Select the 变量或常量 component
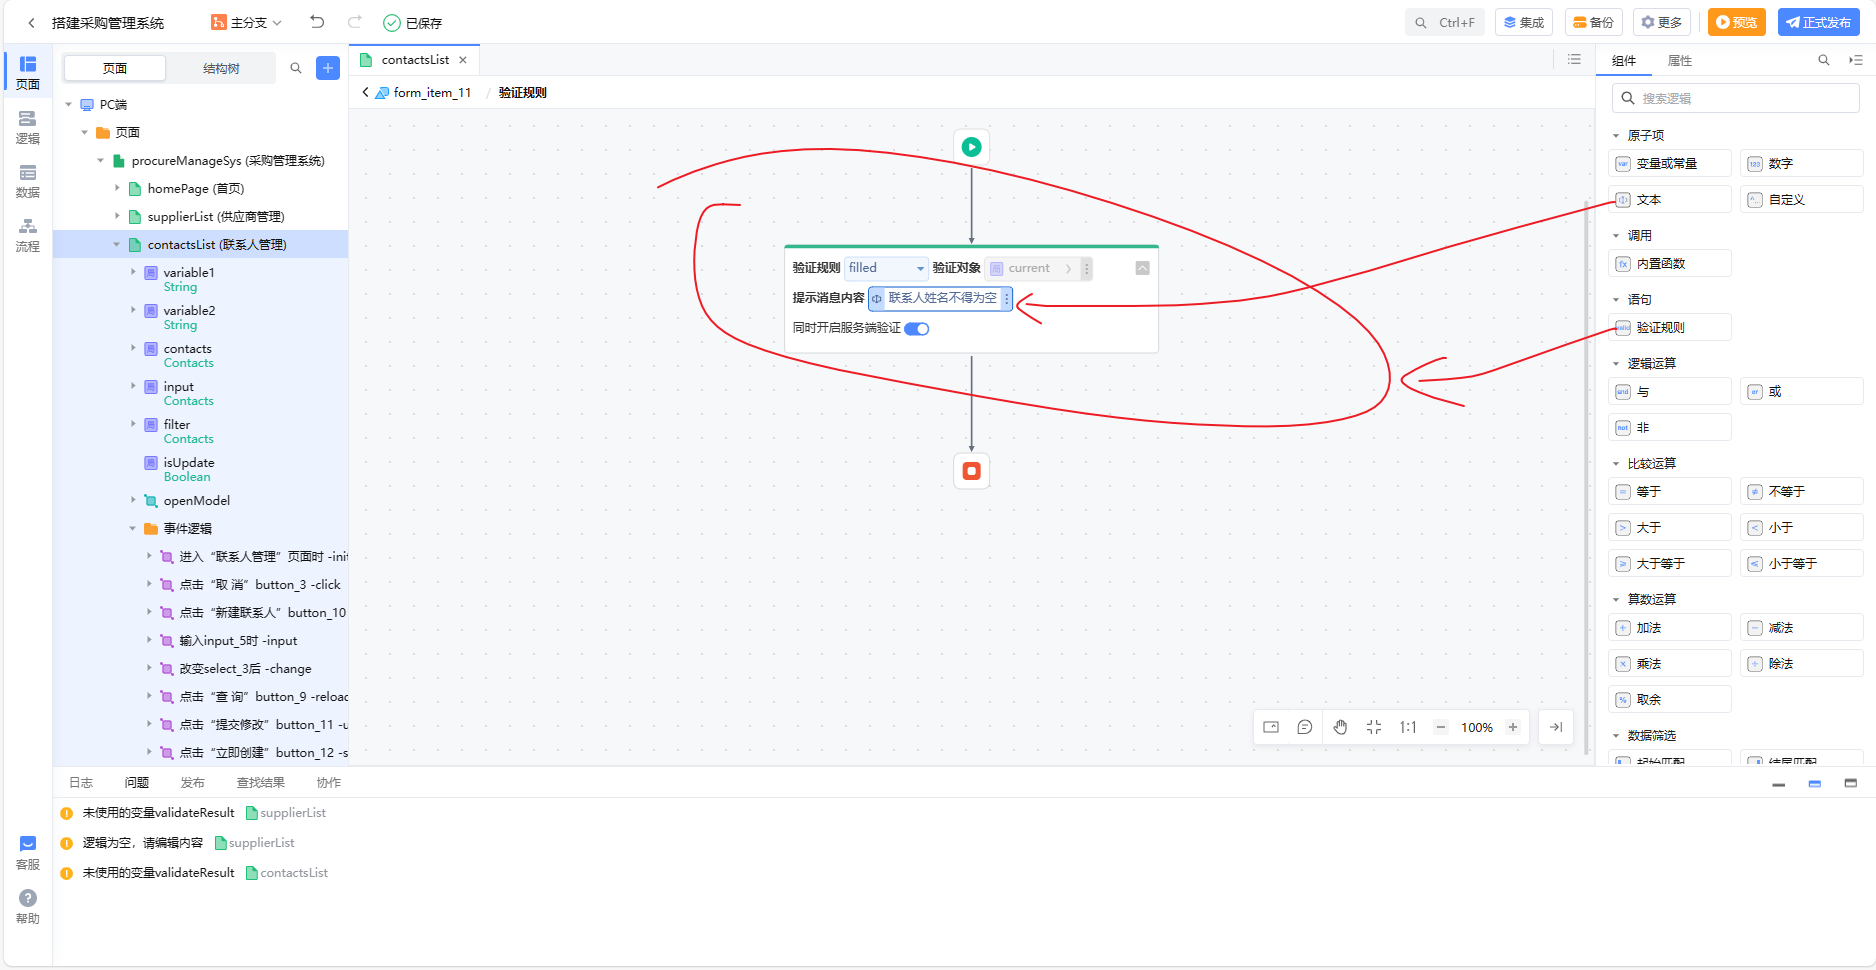The image size is (1876, 970). [x=1670, y=164]
